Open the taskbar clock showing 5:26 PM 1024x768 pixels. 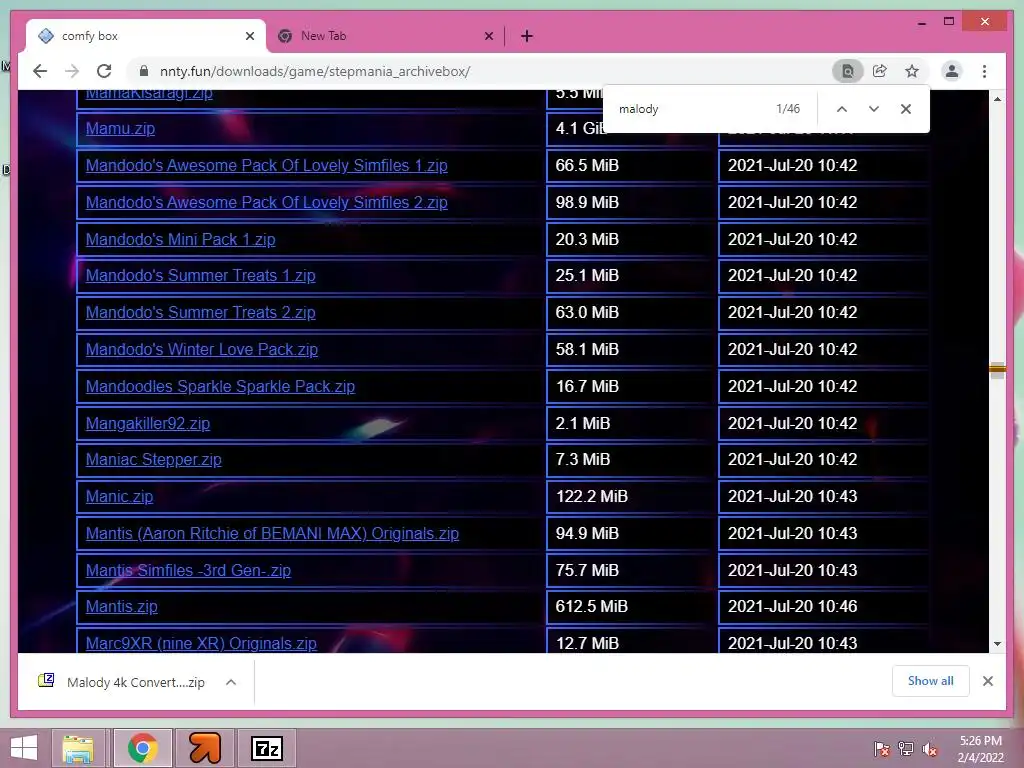pyautogui.click(x=980, y=748)
